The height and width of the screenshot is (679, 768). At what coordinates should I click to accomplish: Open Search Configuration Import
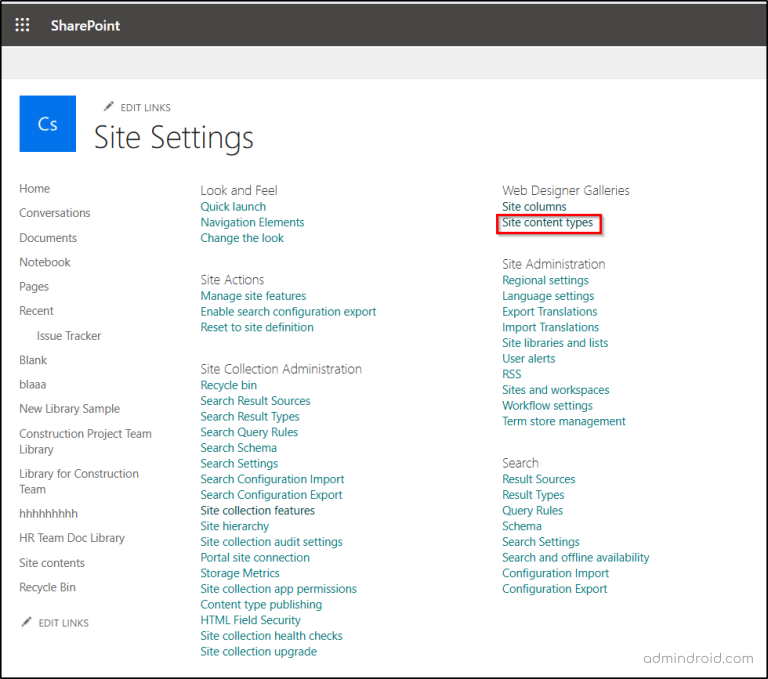(x=272, y=479)
